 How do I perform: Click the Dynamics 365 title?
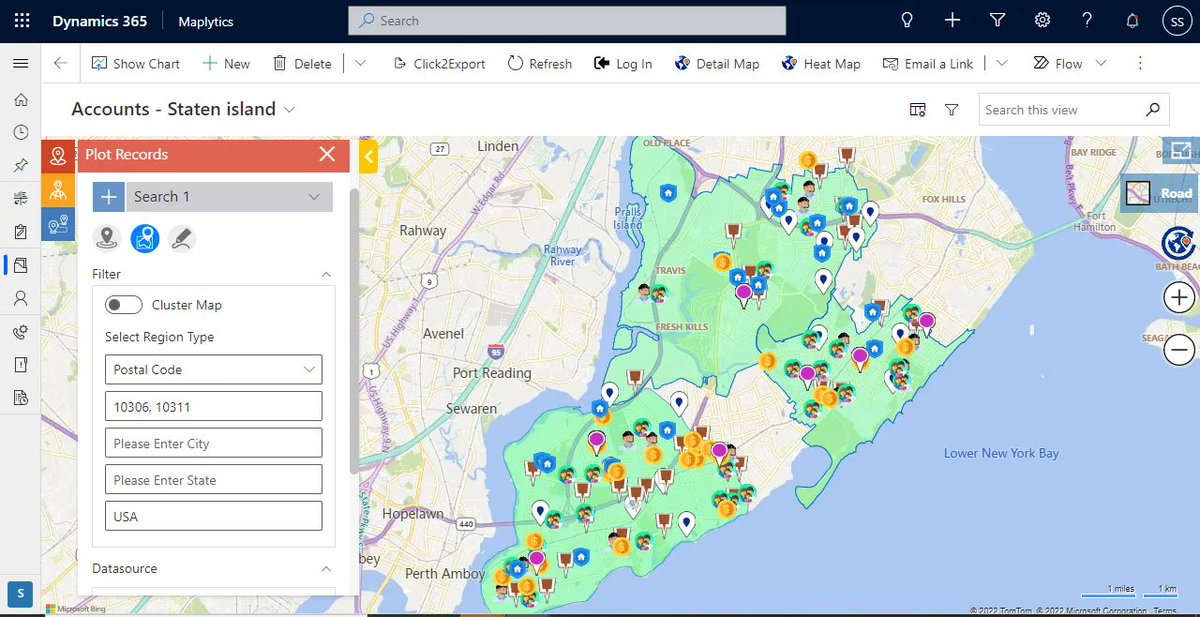pyautogui.click(x=99, y=20)
